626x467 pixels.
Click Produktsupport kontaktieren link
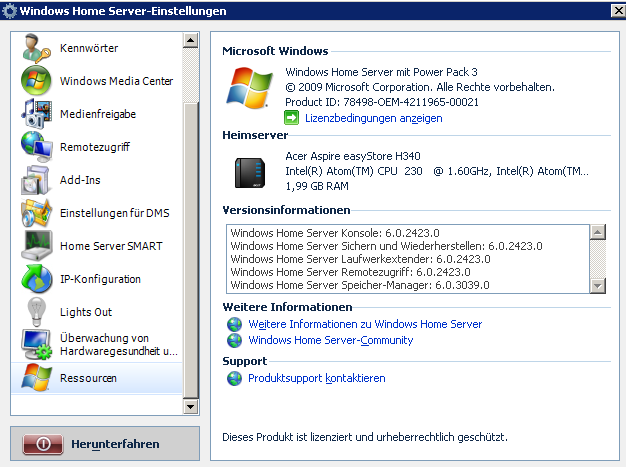(317, 378)
